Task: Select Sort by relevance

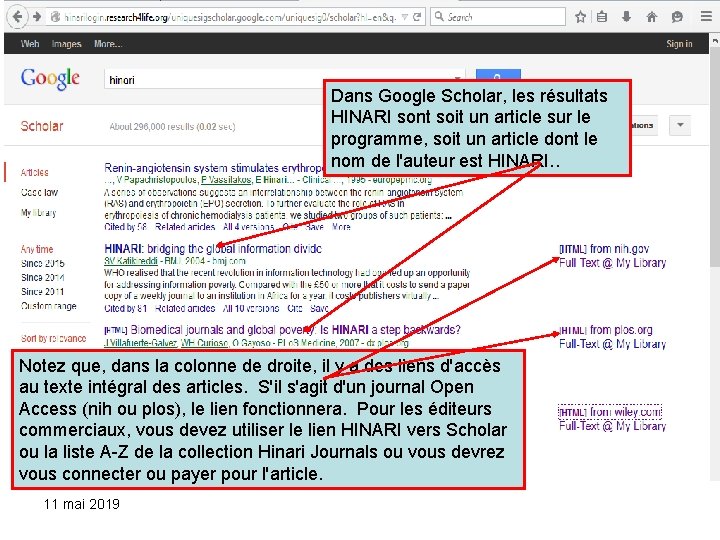Action: click(54, 338)
